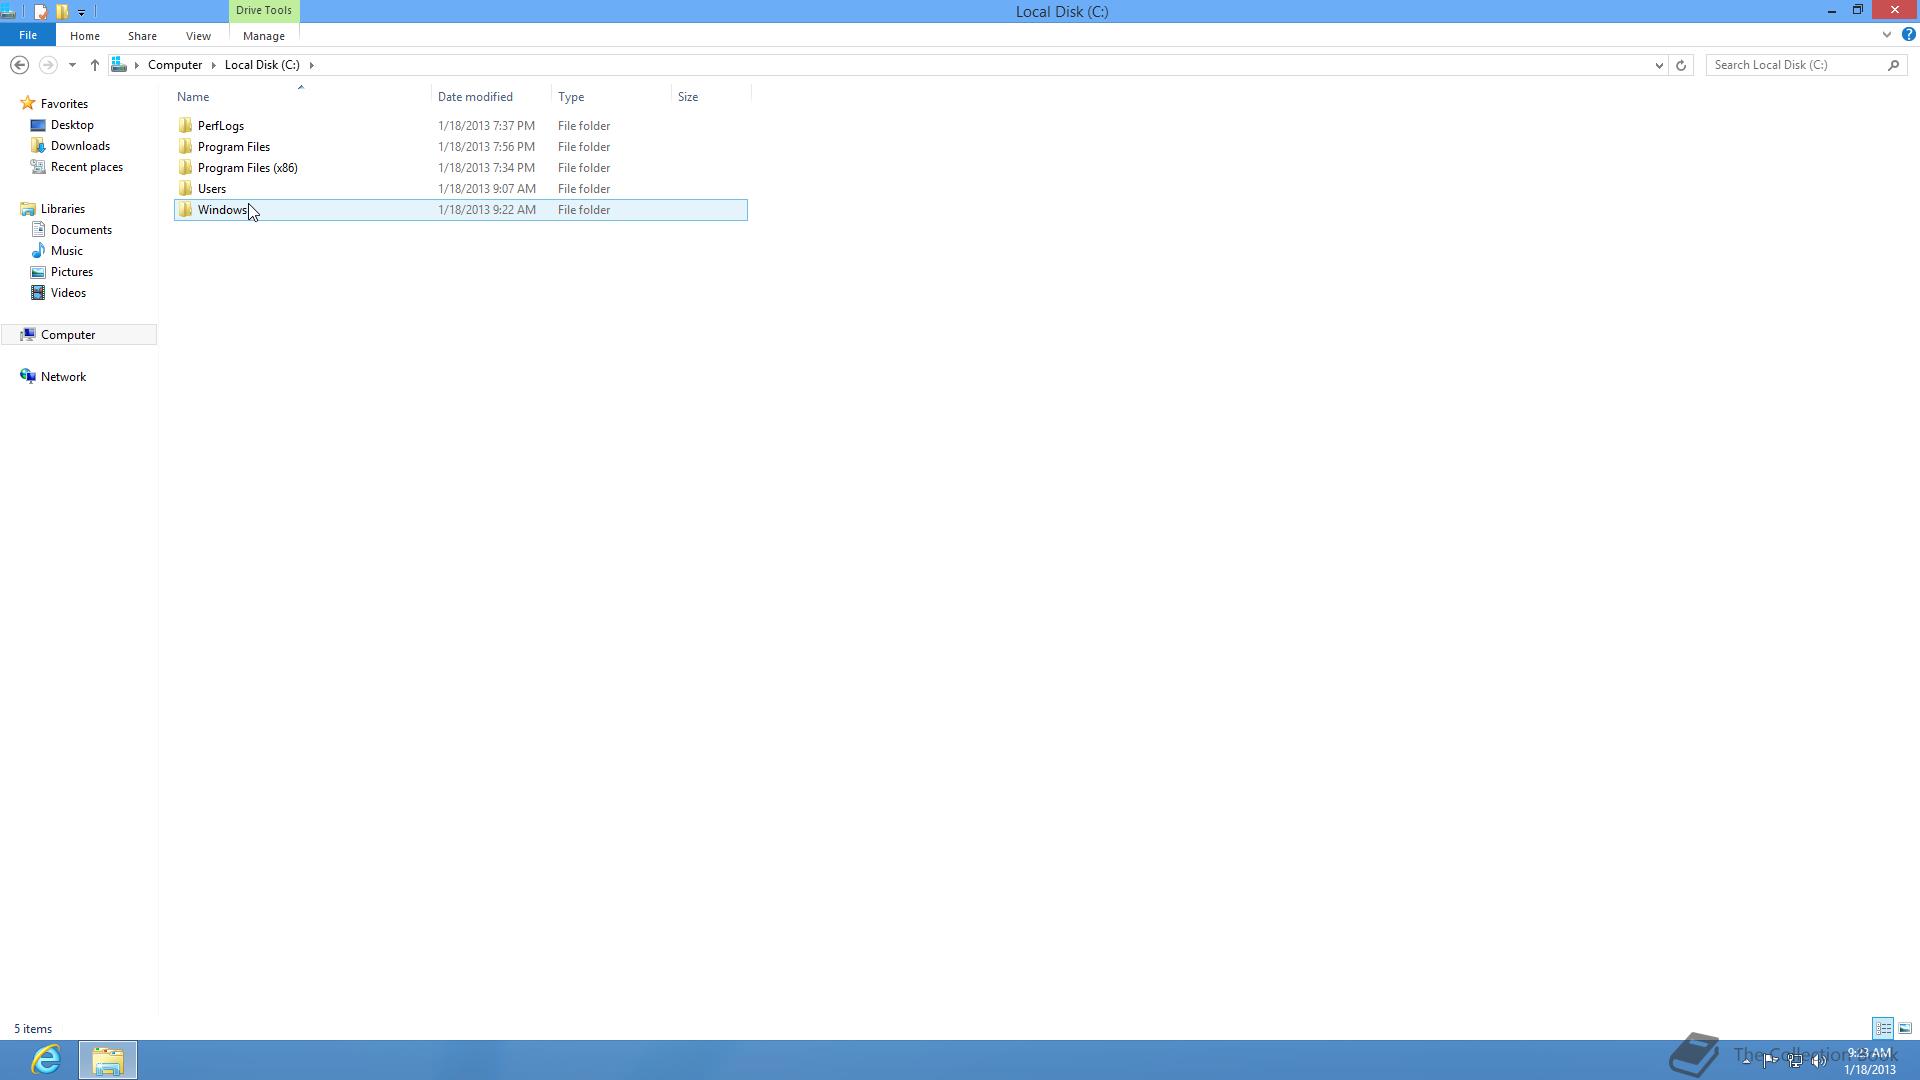
Task: Click the Properties quick access icon
Action: coord(41,12)
